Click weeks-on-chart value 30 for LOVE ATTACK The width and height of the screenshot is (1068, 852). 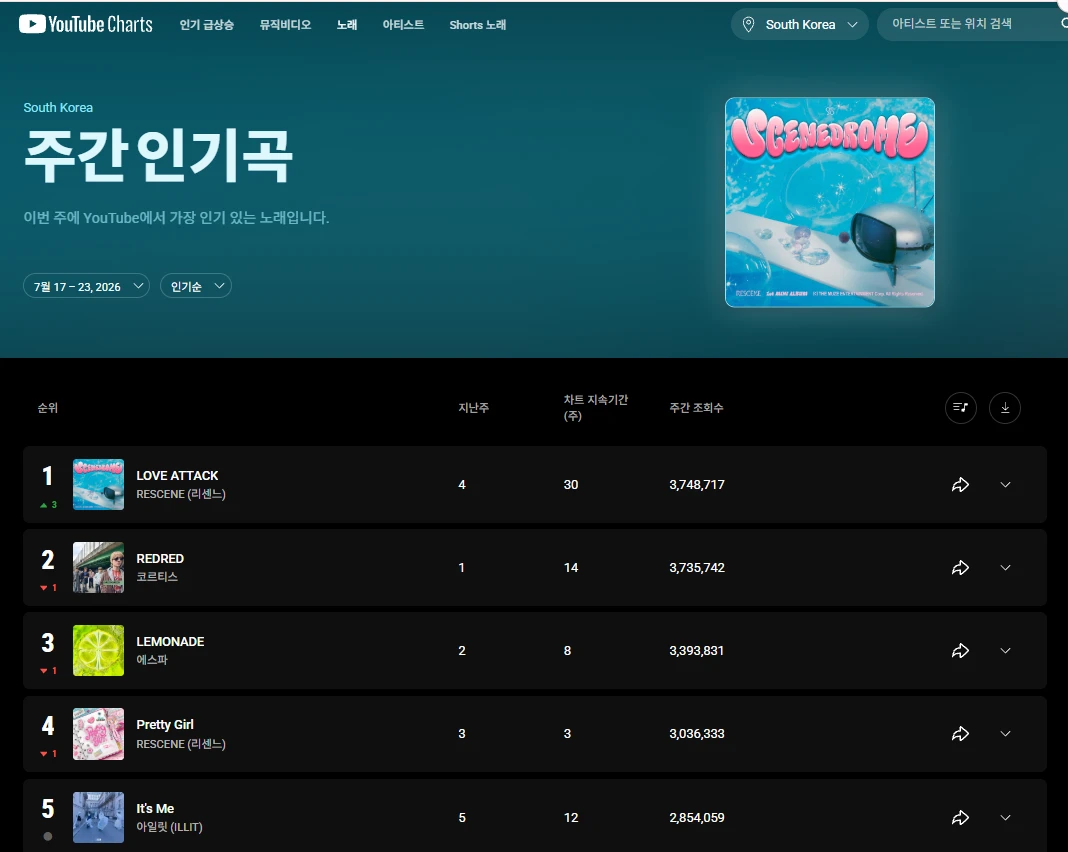[571, 484]
